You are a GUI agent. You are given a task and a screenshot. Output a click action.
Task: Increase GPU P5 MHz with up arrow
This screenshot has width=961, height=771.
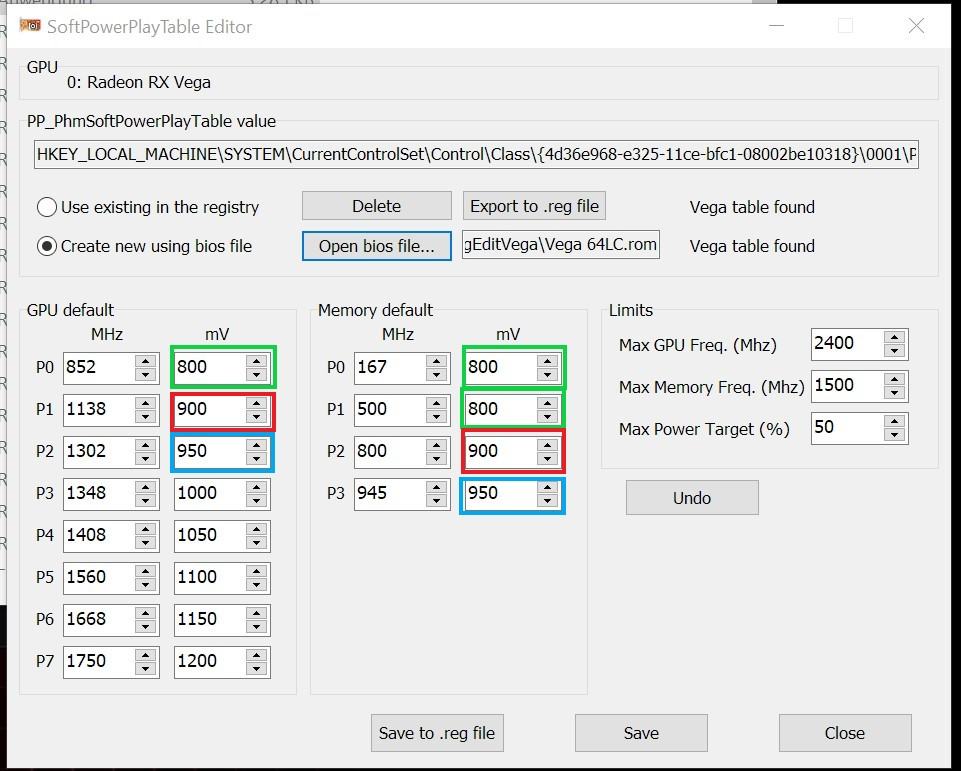point(146,571)
